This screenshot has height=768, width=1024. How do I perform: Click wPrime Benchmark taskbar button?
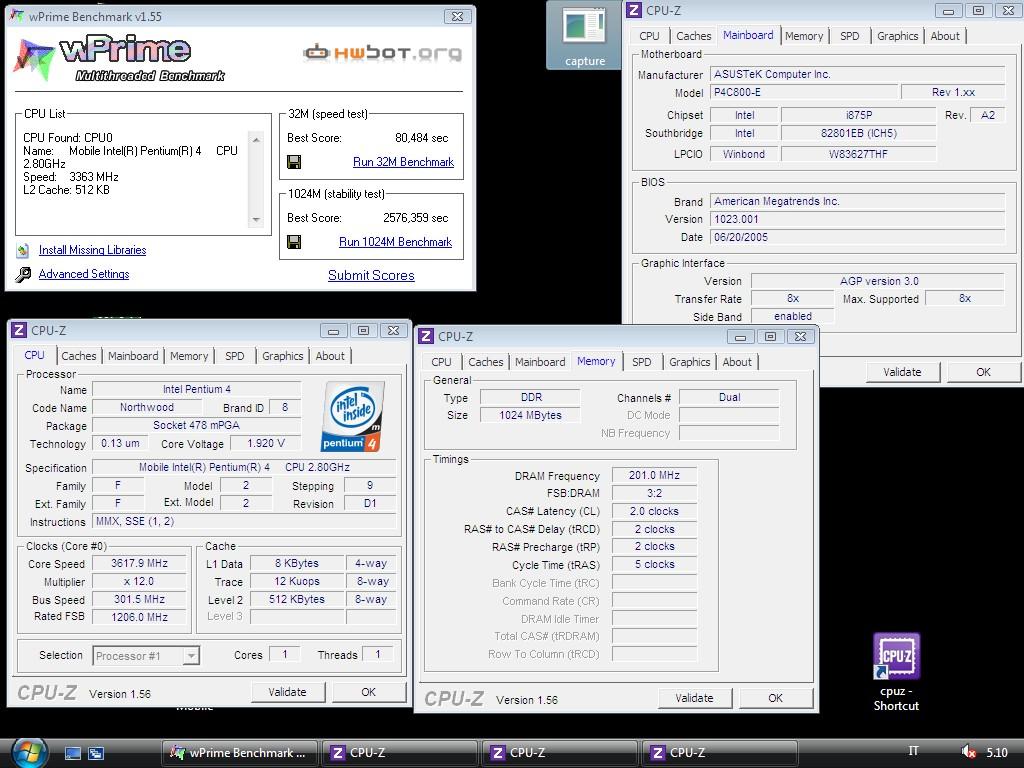tap(239, 753)
